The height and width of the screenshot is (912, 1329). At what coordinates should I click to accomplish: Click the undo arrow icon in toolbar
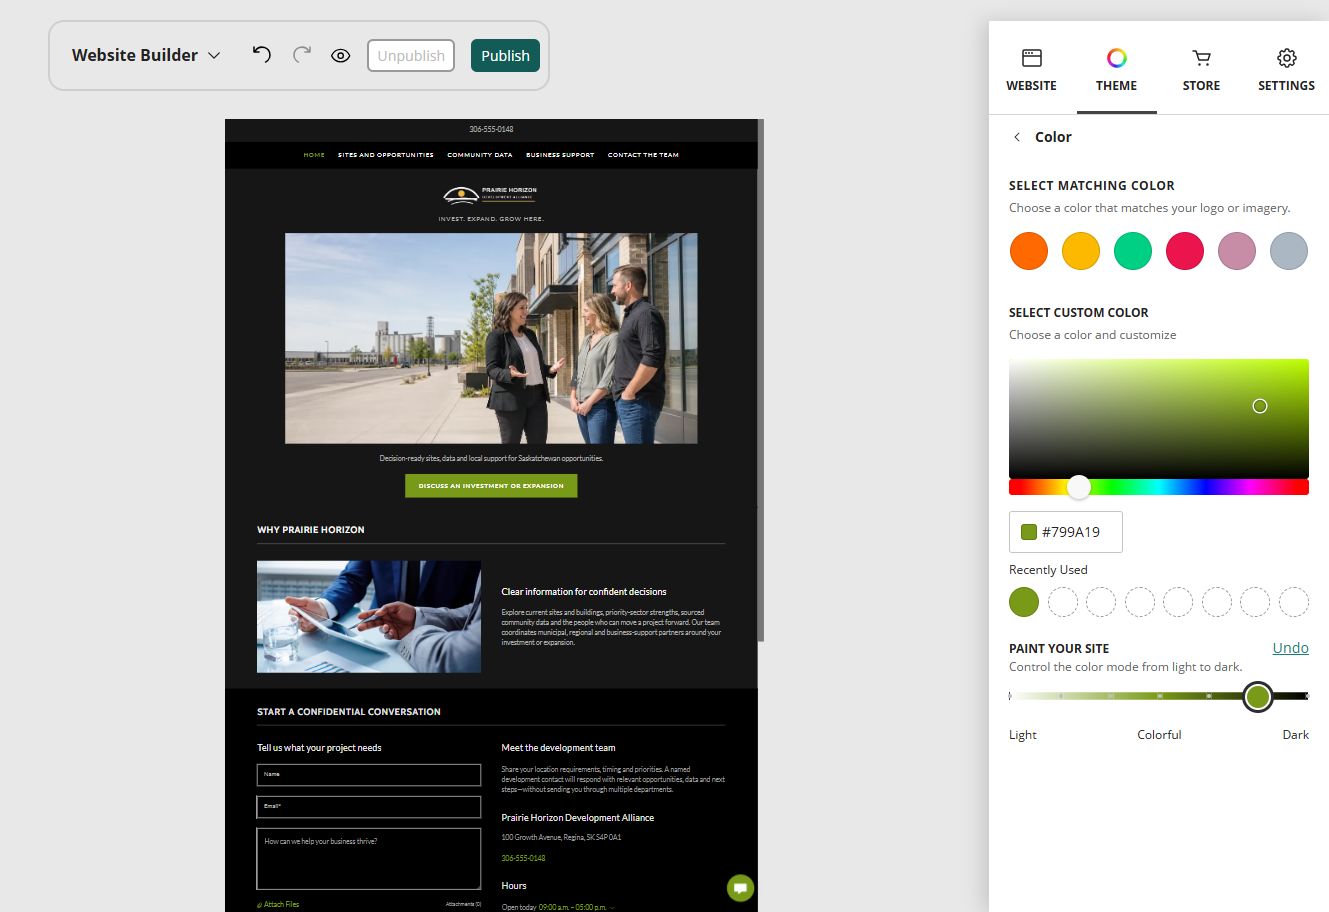pyautogui.click(x=262, y=55)
